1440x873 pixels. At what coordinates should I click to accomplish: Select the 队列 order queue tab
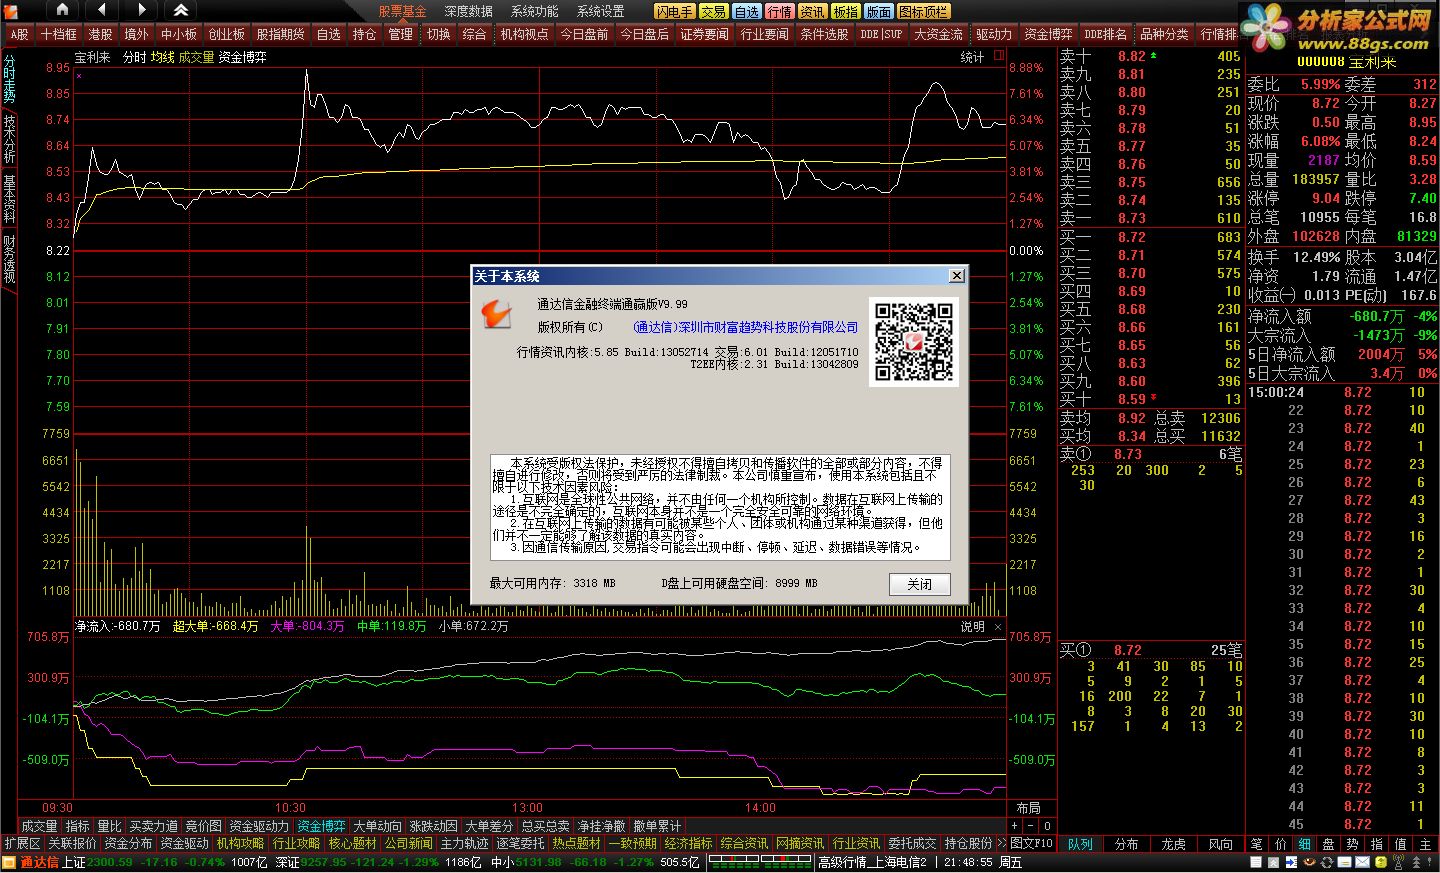pos(1080,844)
